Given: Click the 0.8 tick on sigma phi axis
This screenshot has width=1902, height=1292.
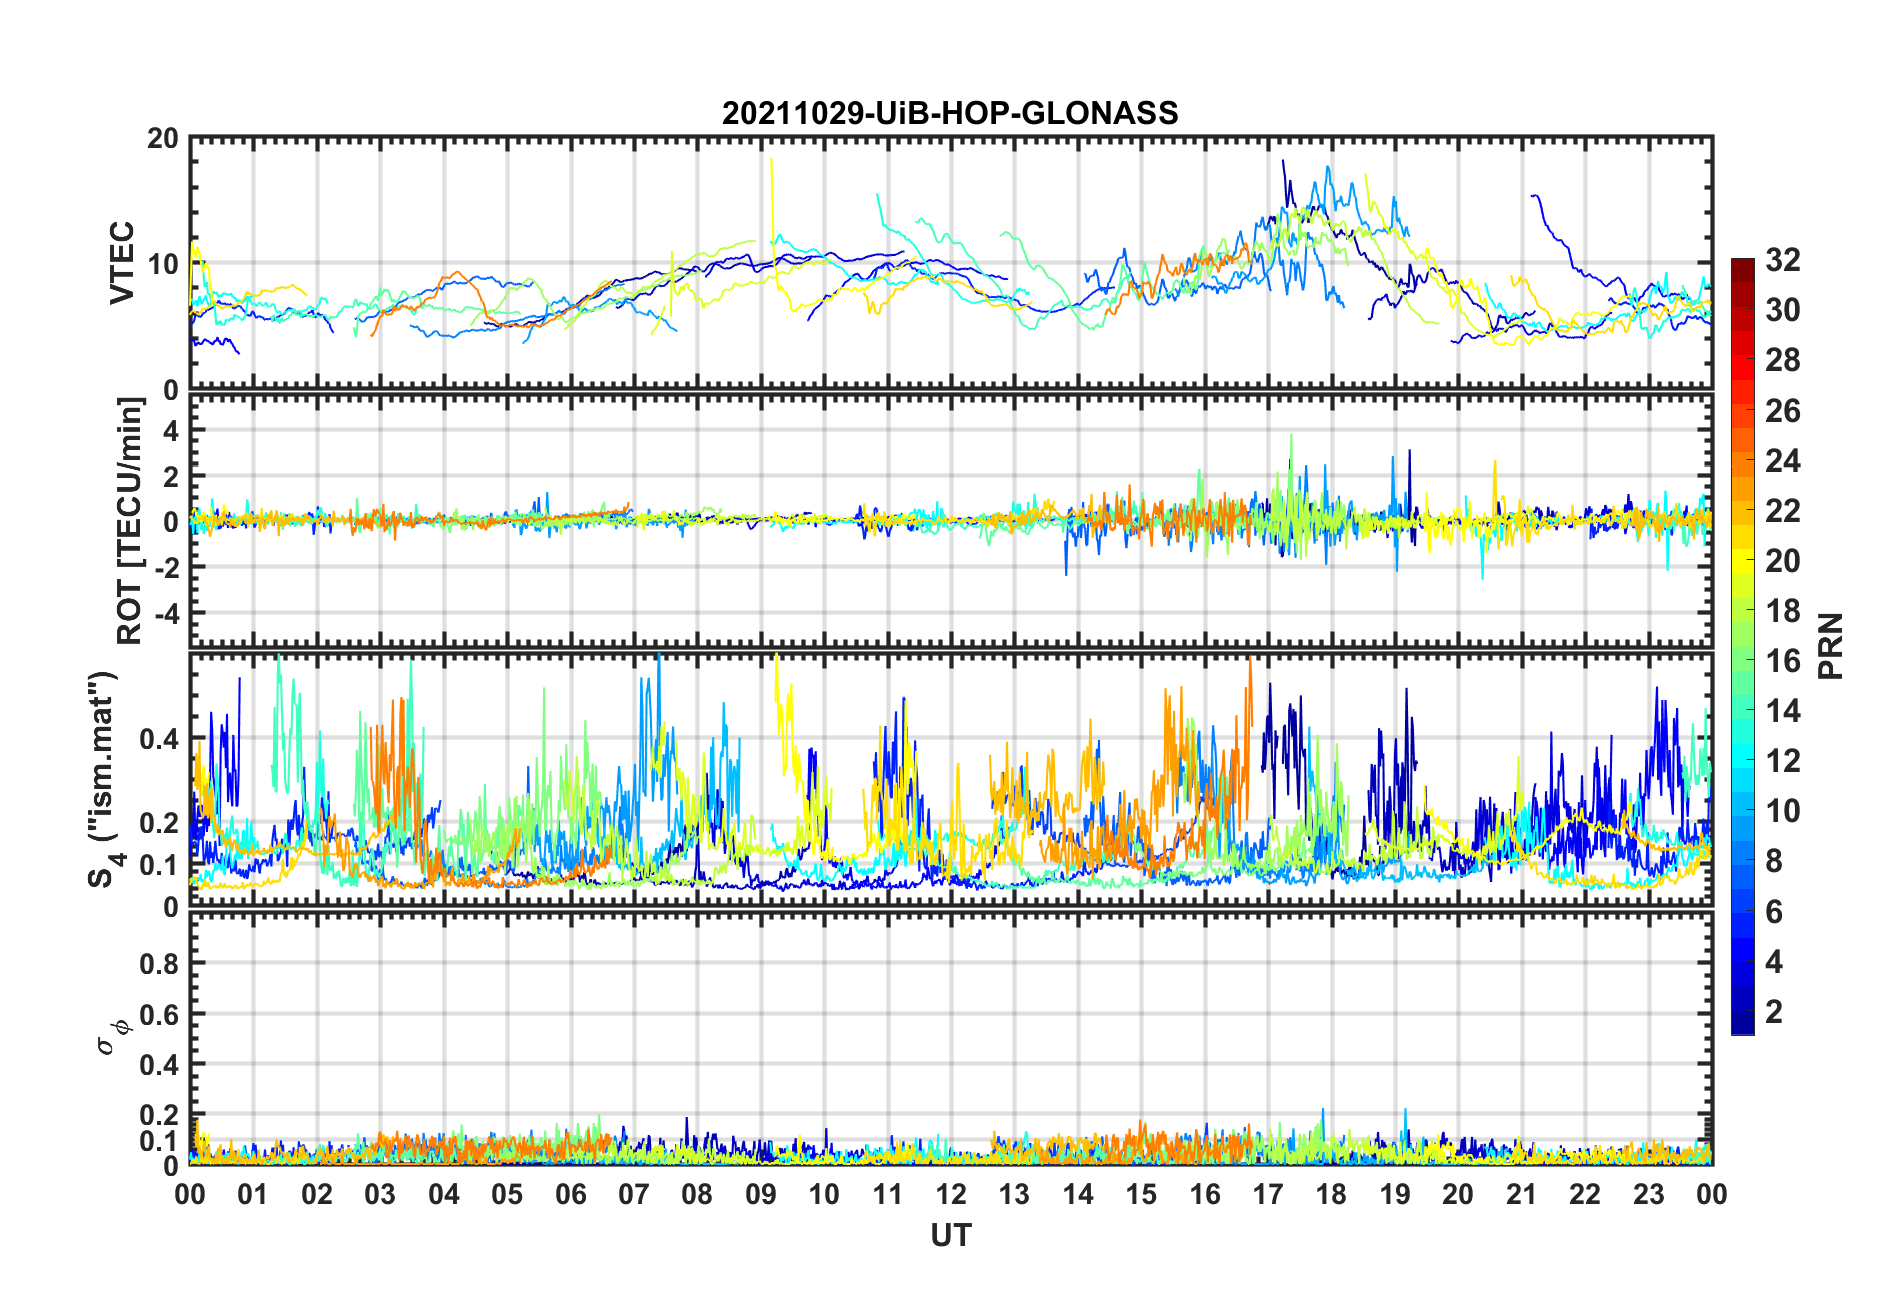Looking at the screenshot, I should tap(158, 964).
